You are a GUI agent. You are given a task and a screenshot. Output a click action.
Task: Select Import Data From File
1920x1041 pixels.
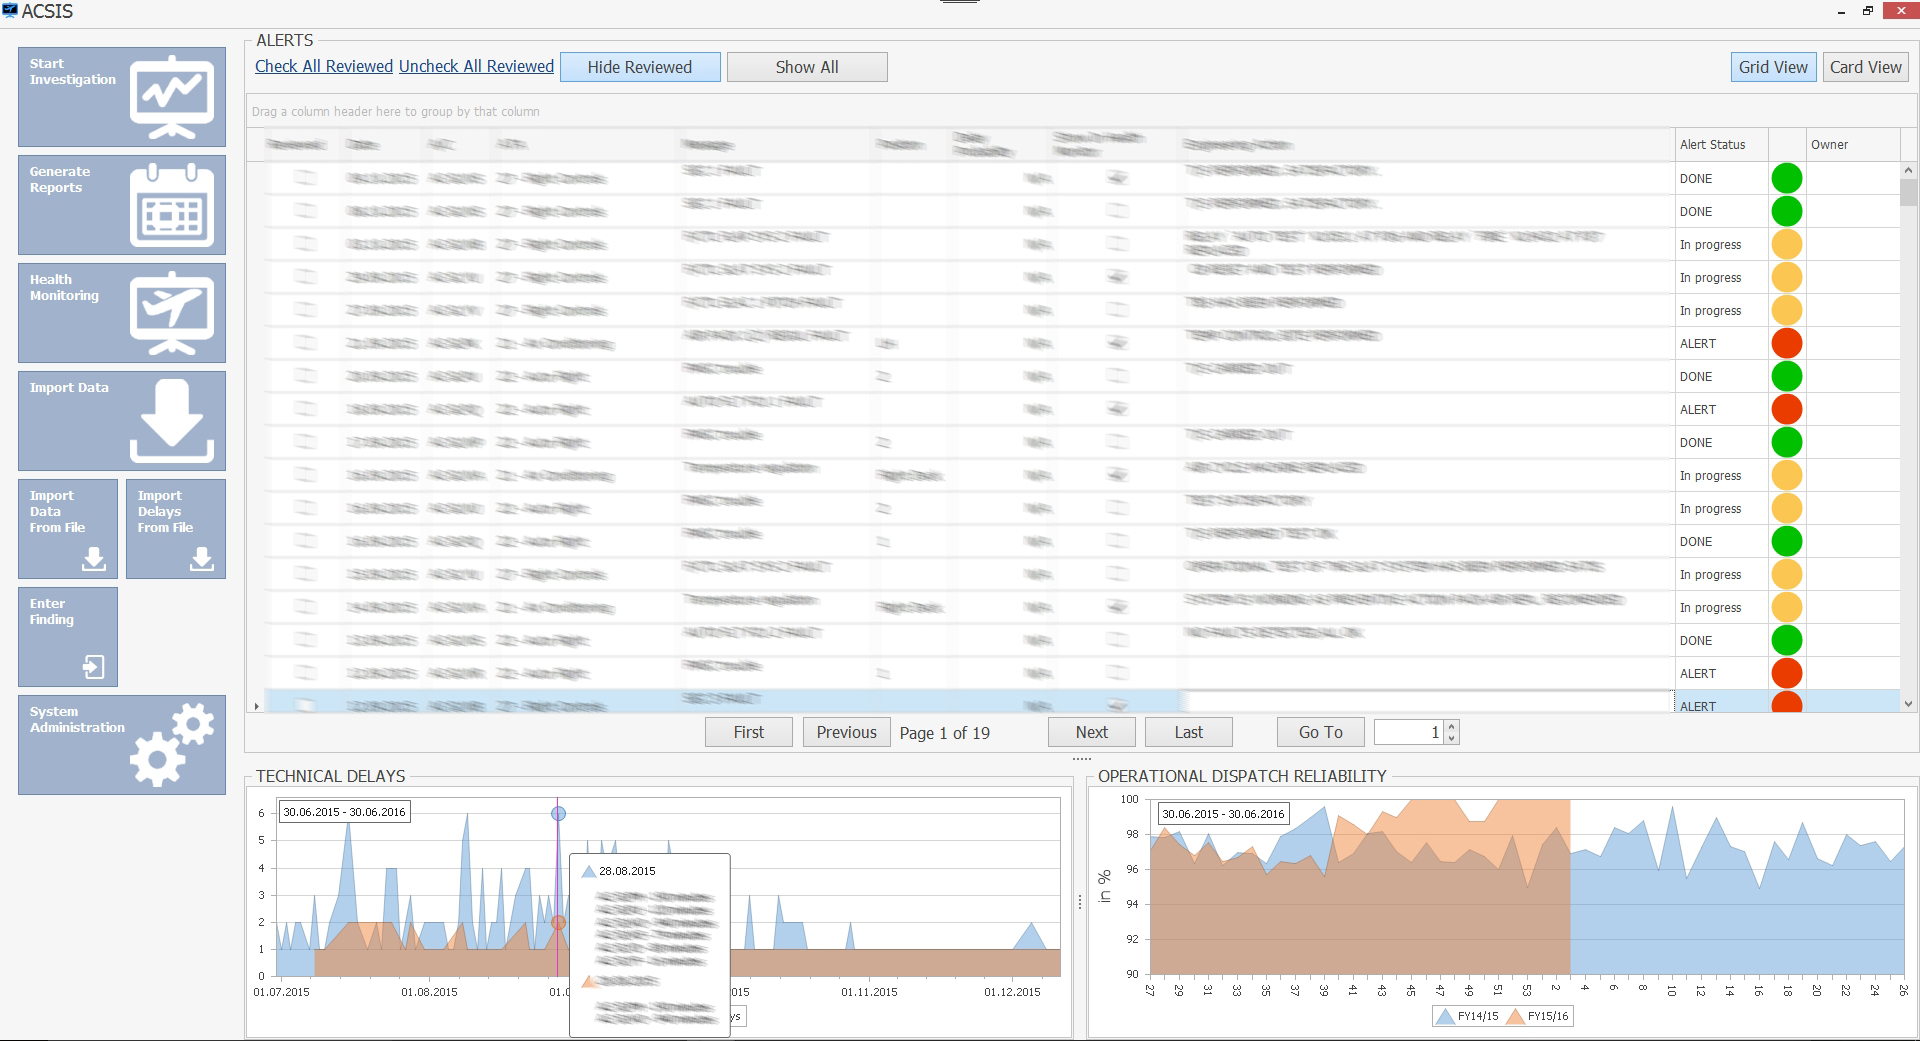(67, 529)
